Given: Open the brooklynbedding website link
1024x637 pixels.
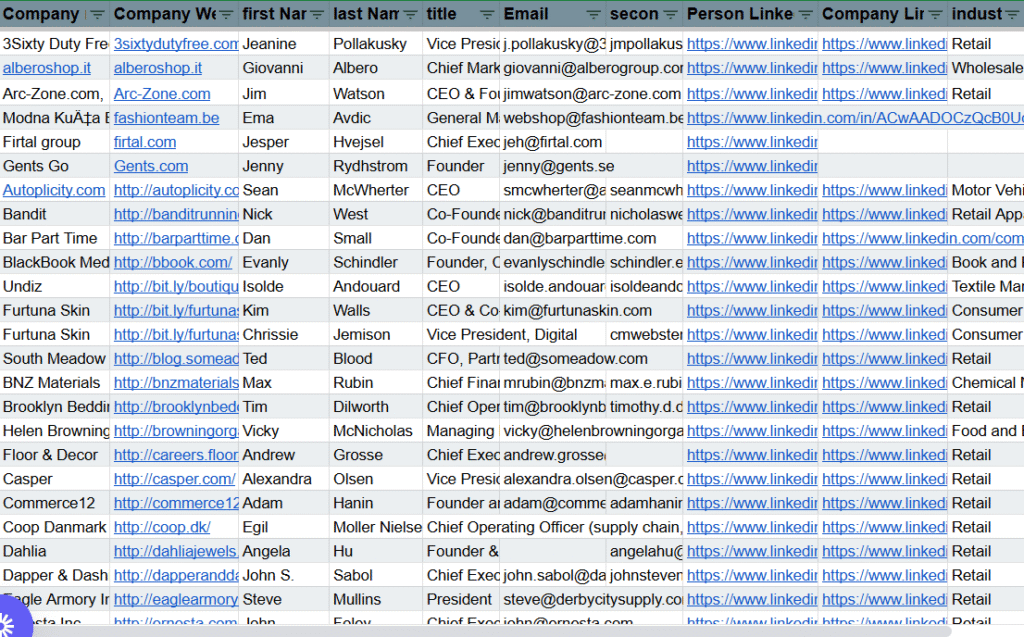Looking at the screenshot, I should (176, 407).
